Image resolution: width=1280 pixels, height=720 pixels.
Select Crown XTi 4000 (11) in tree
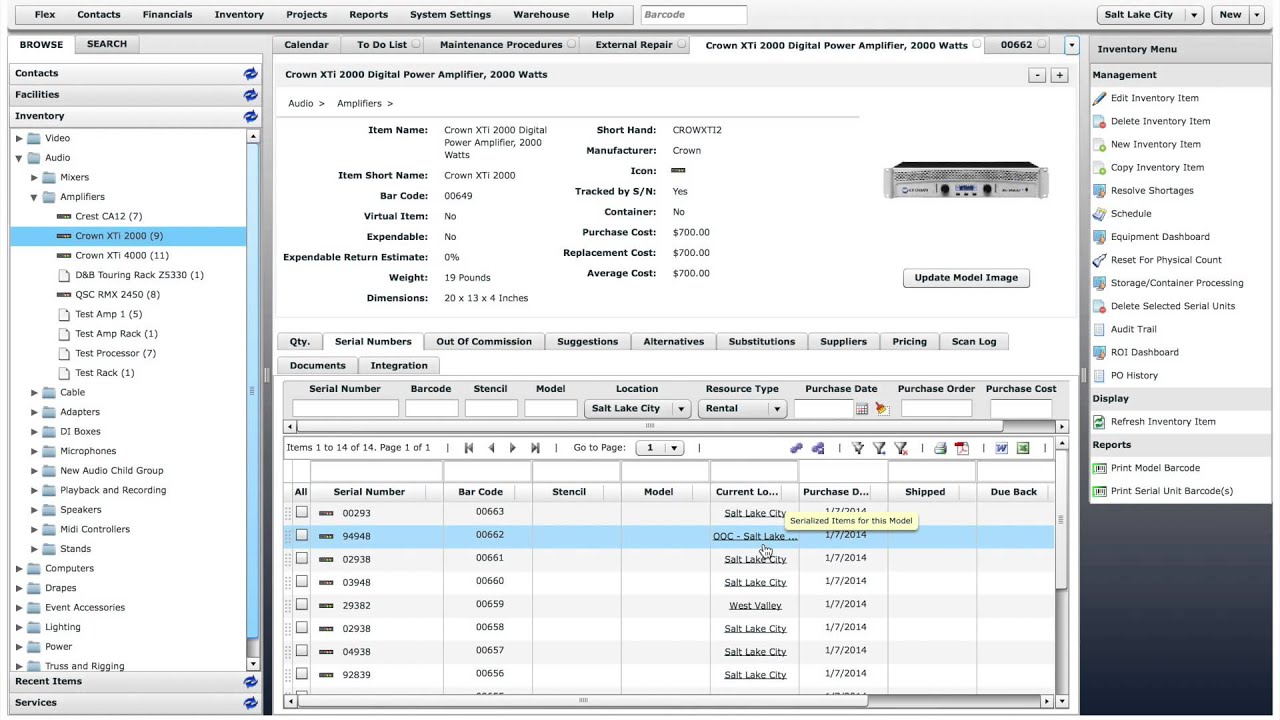point(121,256)
